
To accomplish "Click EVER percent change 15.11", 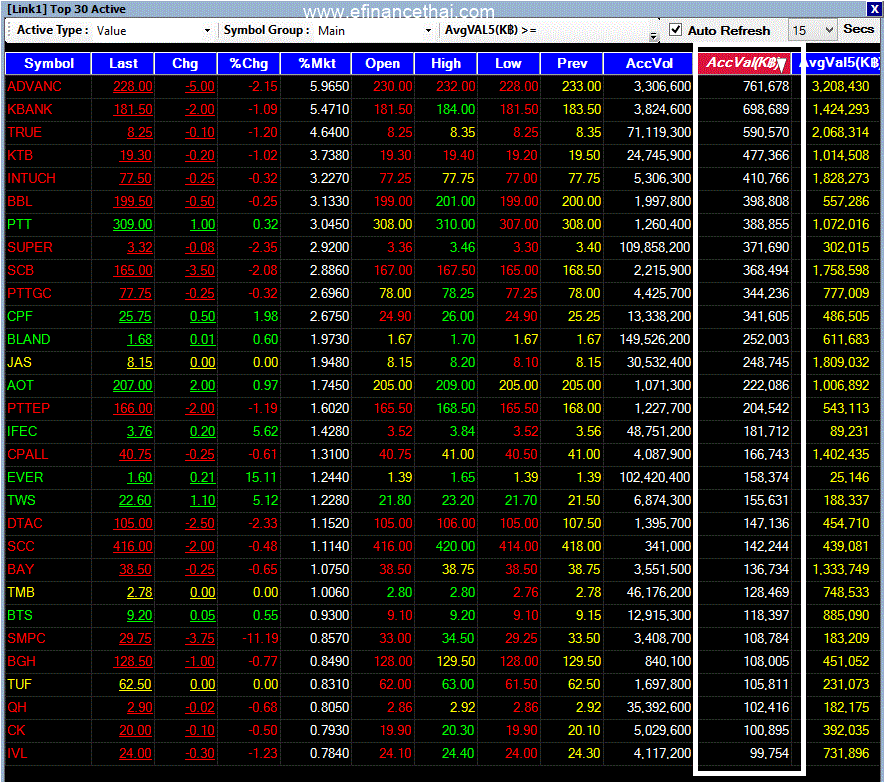I will click(x=261, y=477).
